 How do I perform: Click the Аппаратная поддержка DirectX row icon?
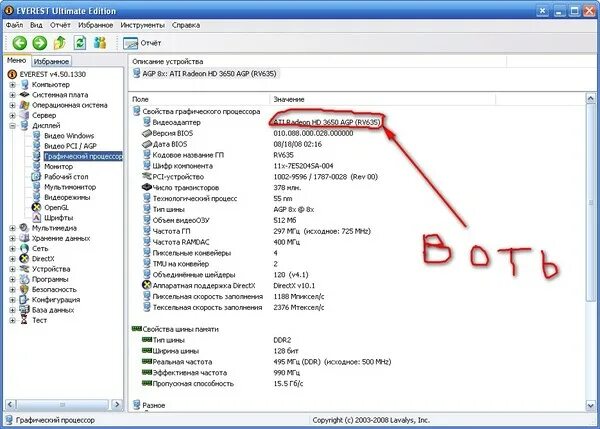147,285
